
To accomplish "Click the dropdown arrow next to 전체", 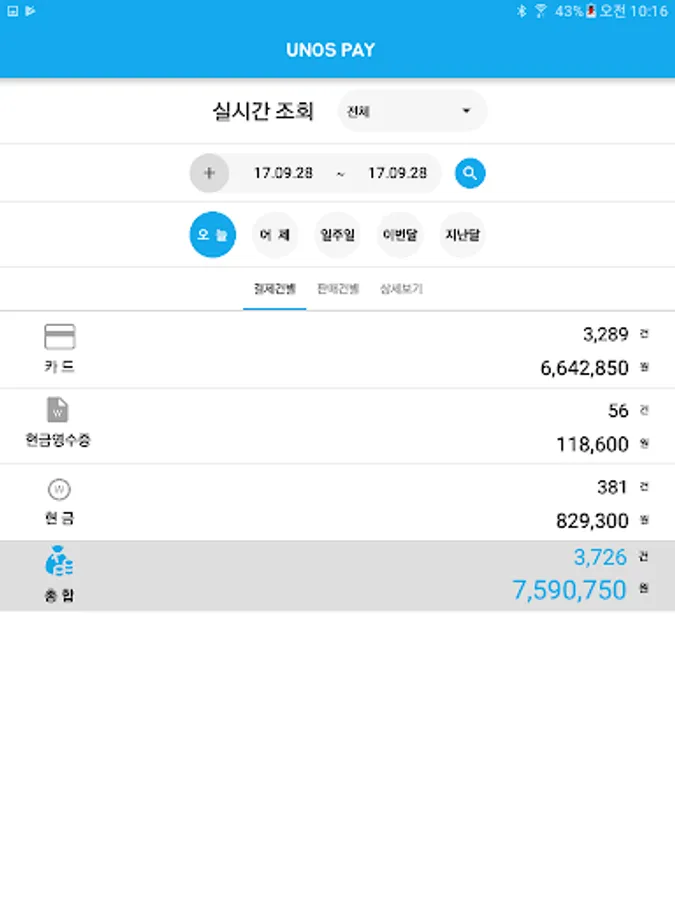I will tap(466, 111).
